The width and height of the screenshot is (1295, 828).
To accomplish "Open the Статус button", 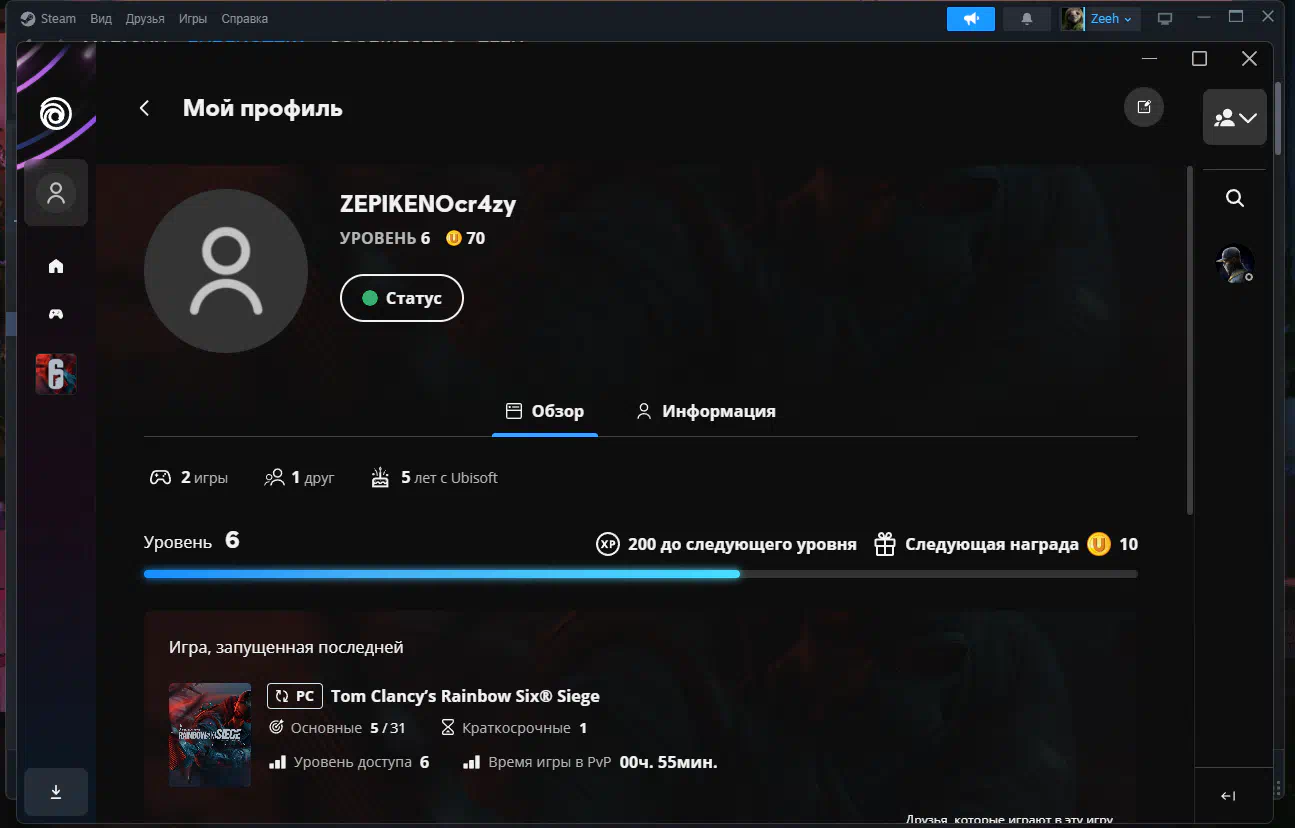I will 402,298.
